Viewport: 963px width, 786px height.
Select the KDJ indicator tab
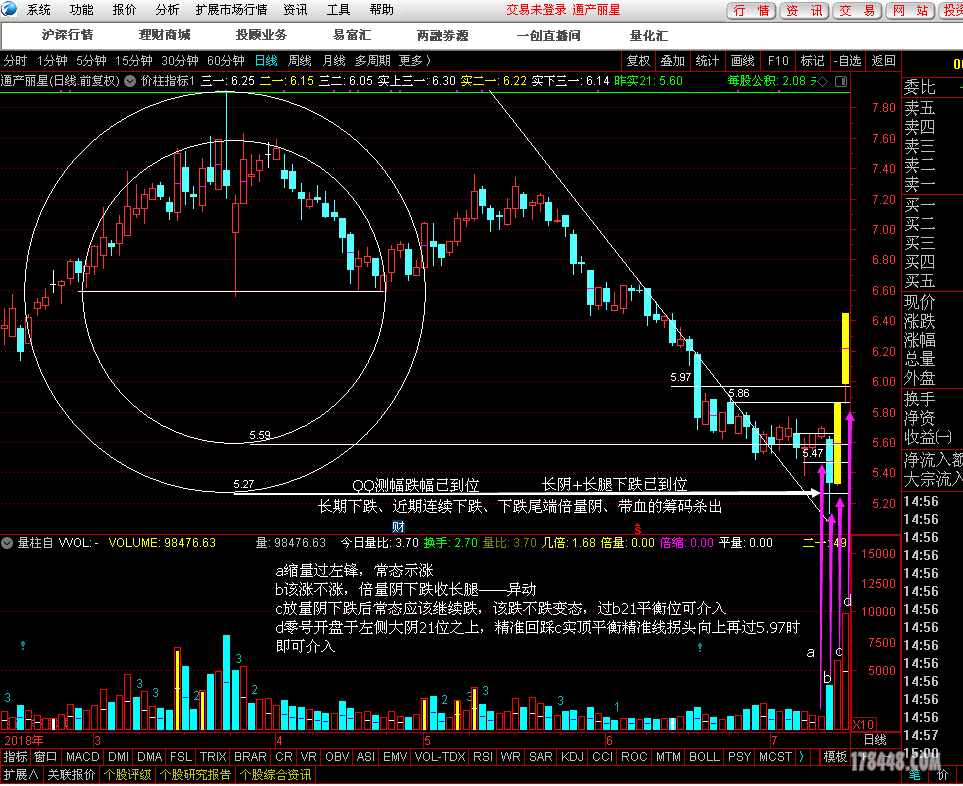(x=572, y=757)
